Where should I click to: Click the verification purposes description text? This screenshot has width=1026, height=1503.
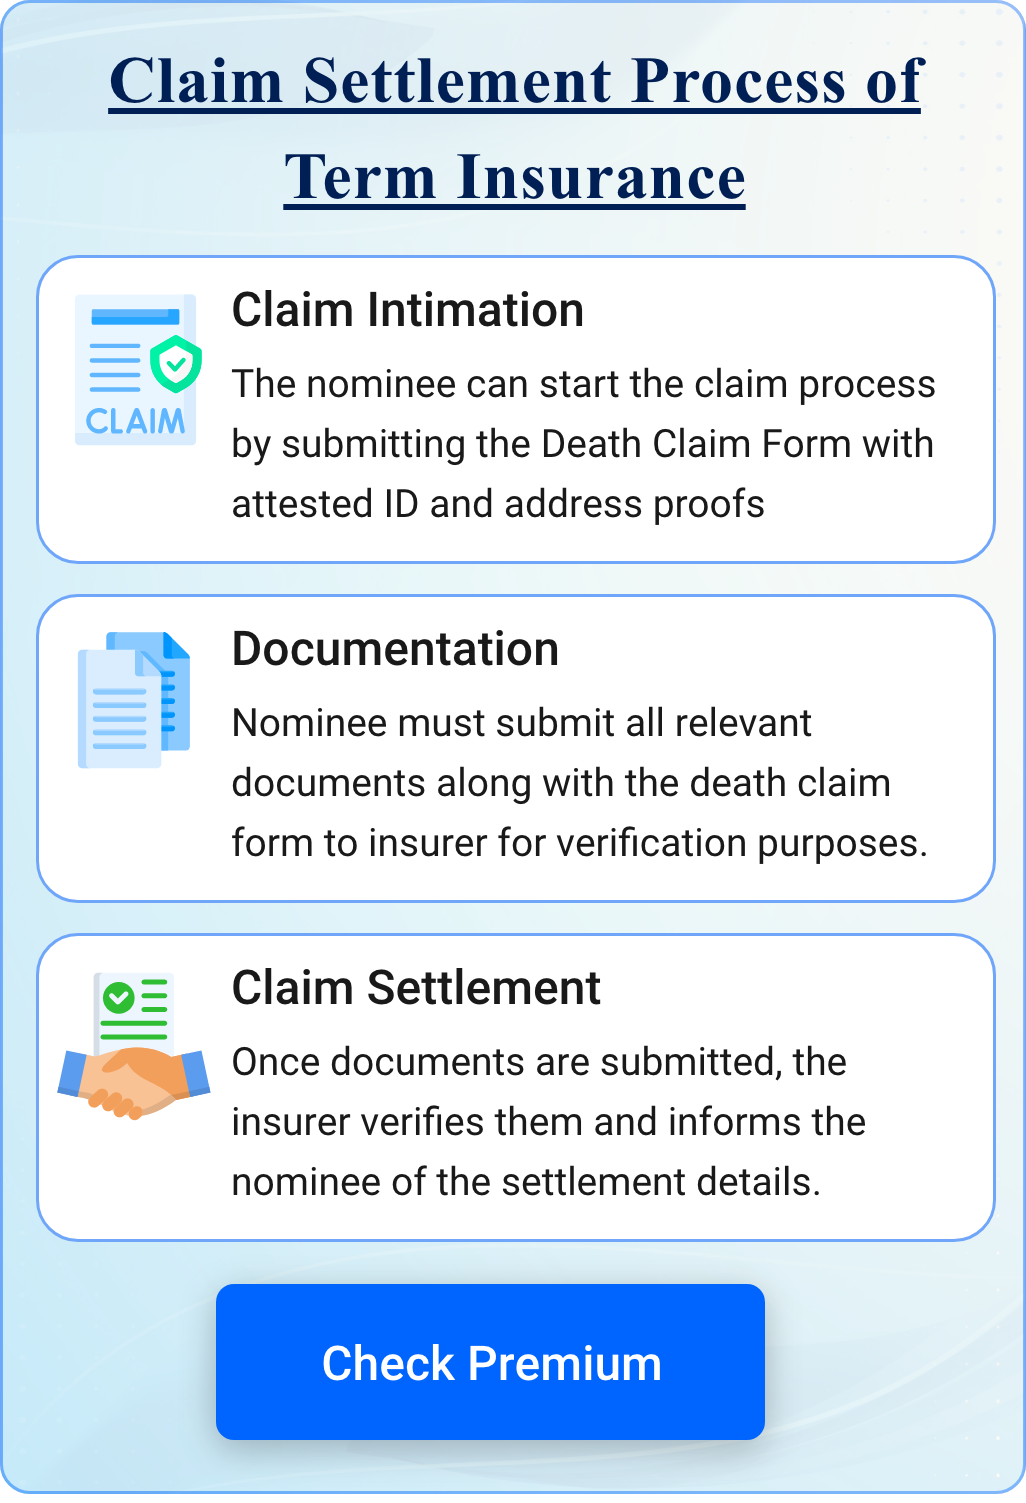[580, 843]
